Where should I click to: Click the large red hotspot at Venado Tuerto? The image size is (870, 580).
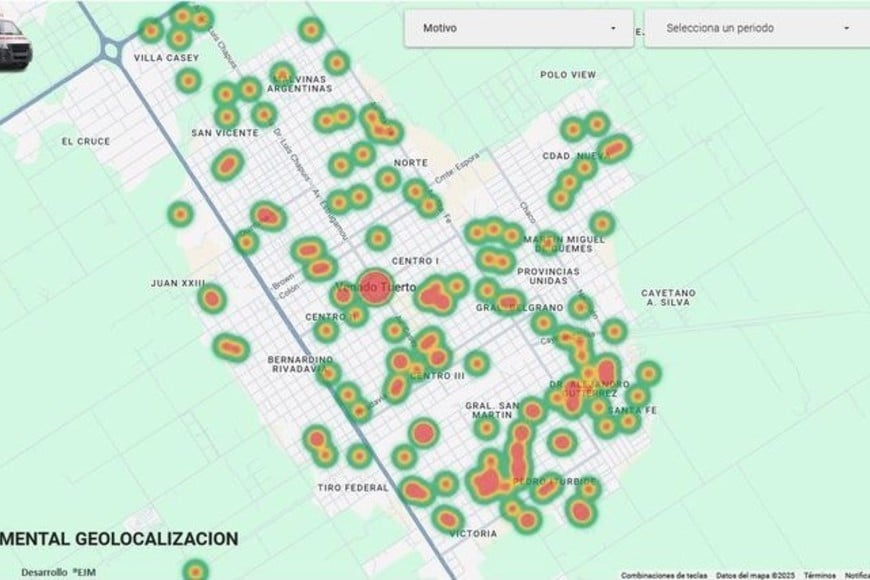pyautogui.click(x=375, y=287)
